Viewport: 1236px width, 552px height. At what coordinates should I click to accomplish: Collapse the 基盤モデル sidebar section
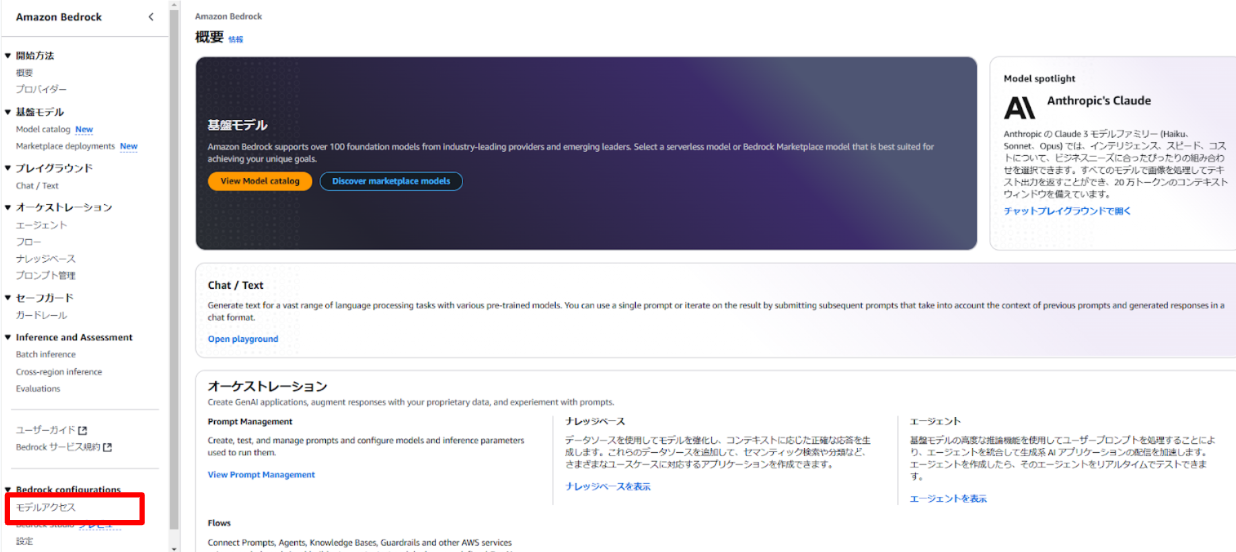[8, 112]
